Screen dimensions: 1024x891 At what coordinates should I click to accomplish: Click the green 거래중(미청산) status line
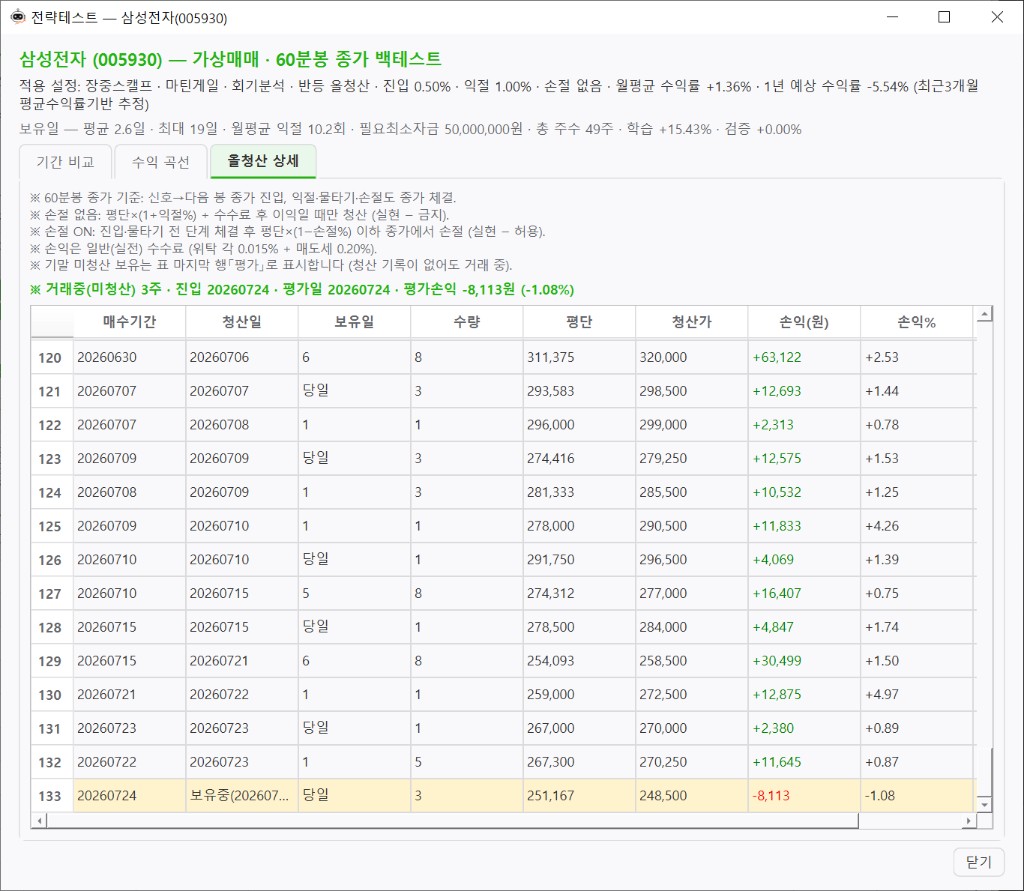click(302, 289)
